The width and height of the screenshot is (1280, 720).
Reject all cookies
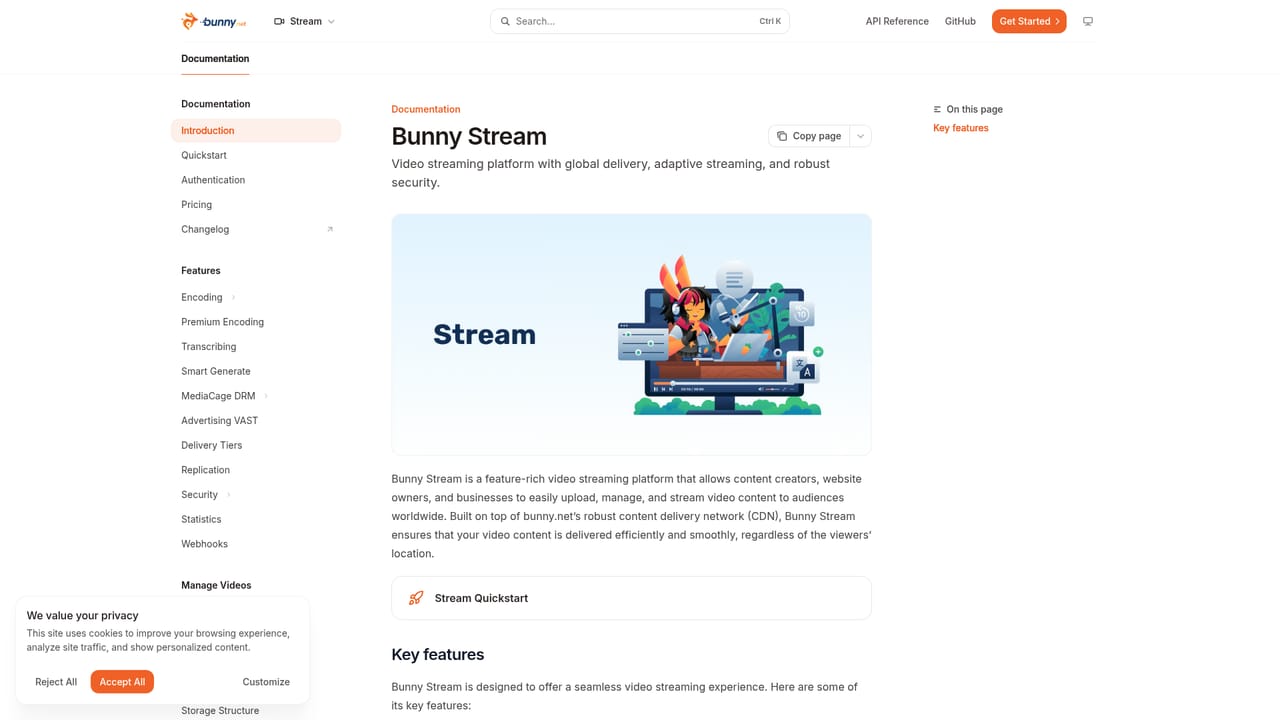point(56,682)
